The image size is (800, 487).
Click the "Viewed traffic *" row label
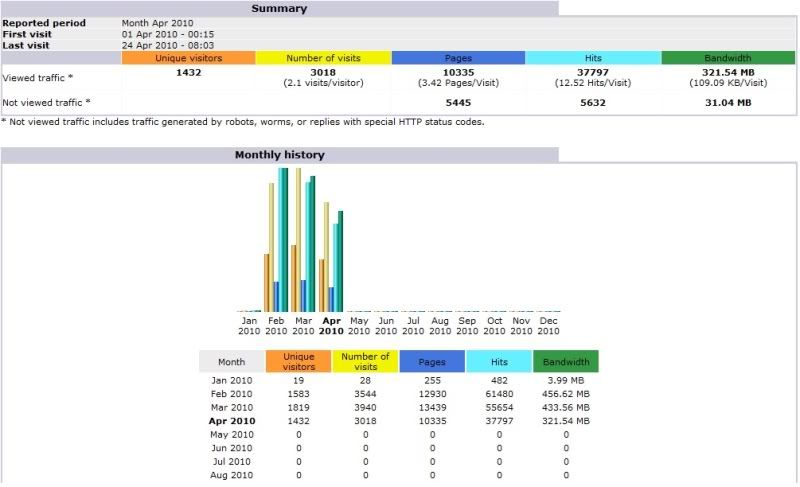38,77
